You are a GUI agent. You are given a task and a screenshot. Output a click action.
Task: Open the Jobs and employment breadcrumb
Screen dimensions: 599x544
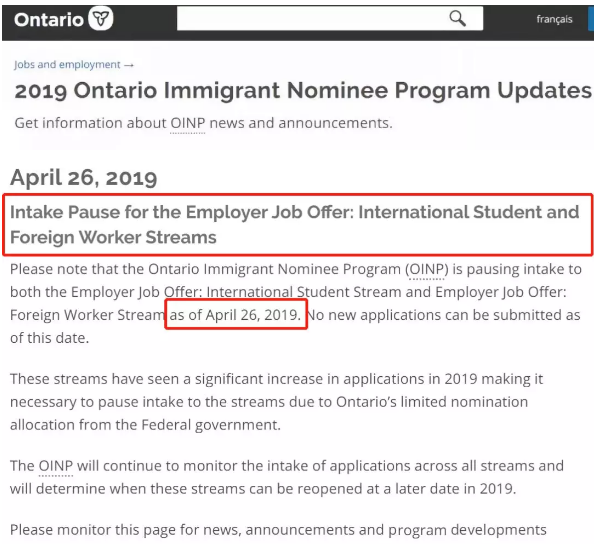67,65
